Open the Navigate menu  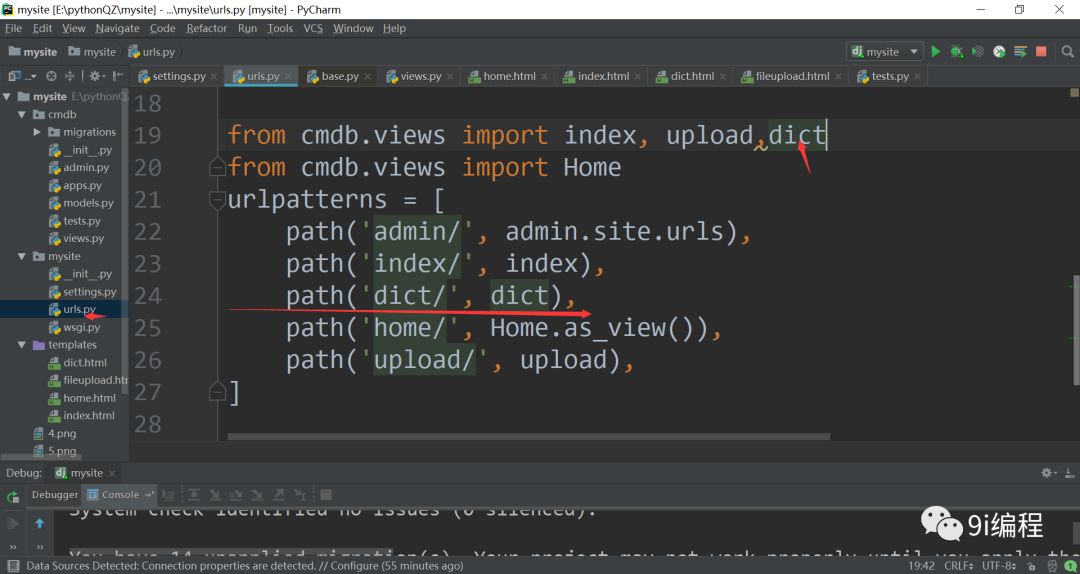[117, 28]
